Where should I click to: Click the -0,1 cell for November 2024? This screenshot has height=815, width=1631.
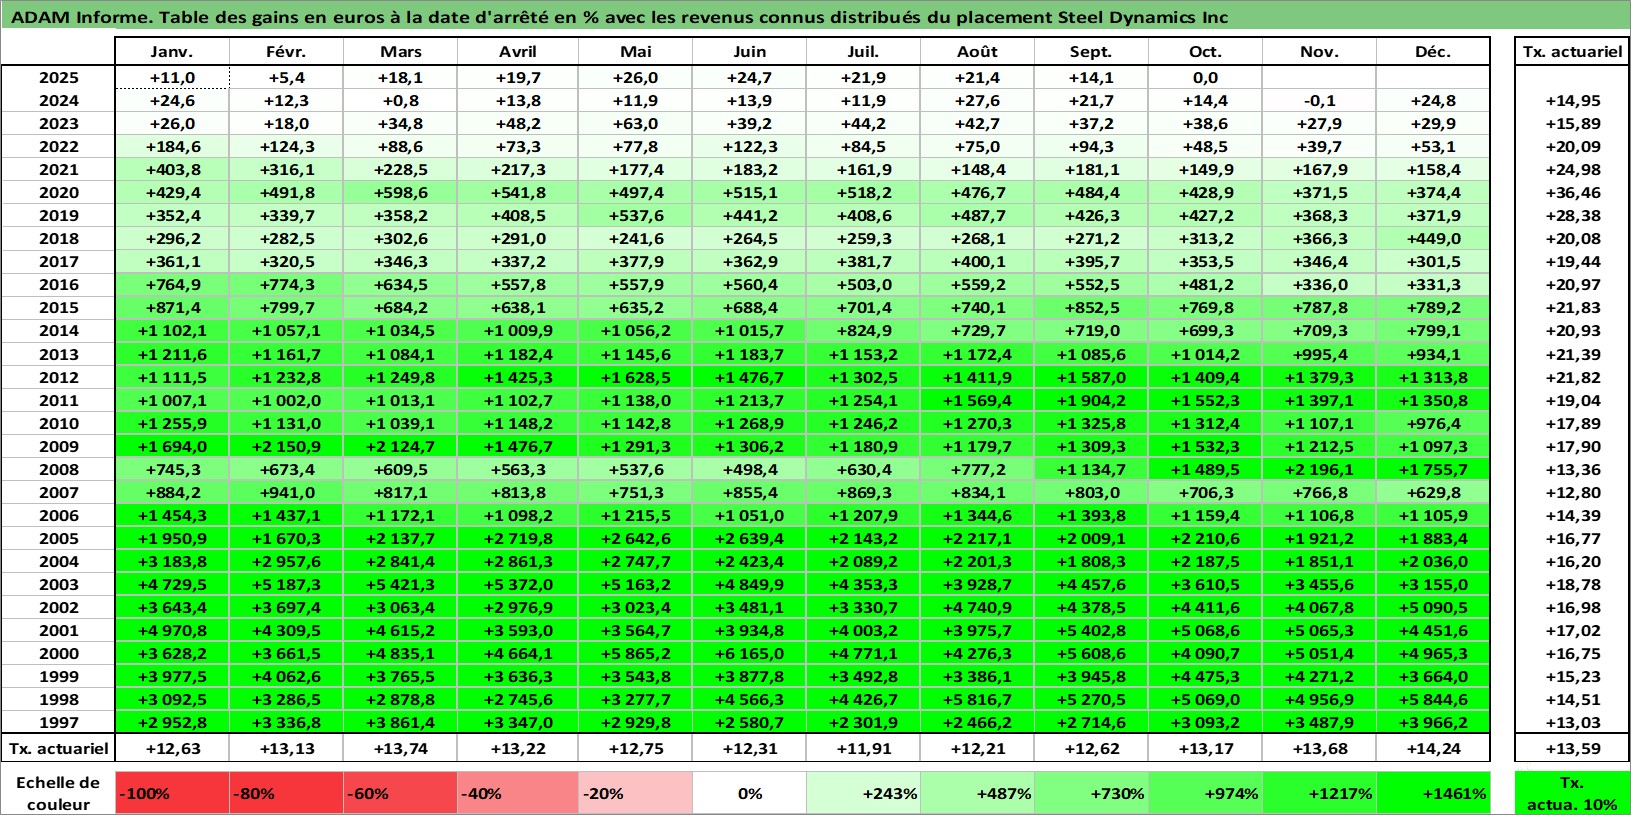1319,100
